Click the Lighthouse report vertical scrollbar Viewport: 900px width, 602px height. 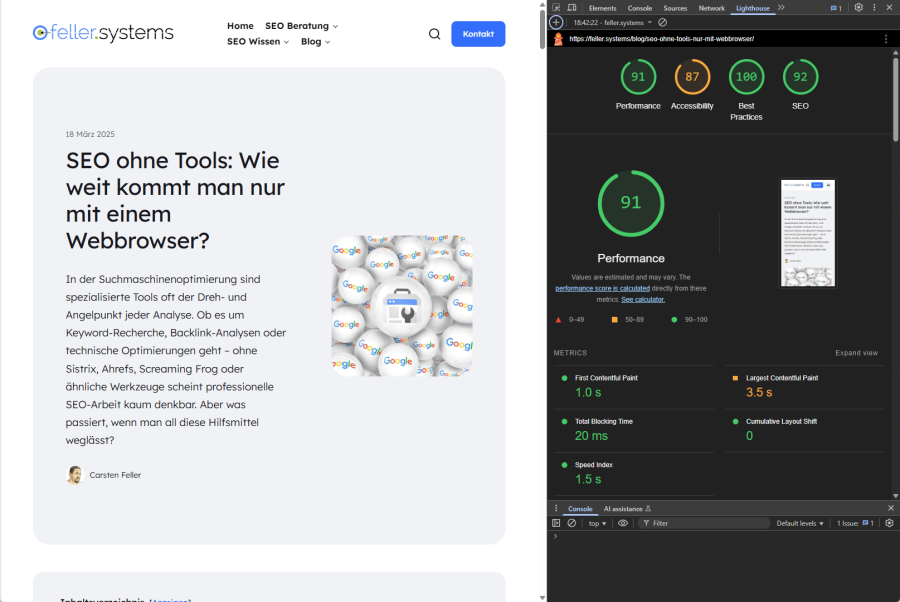click(895, 99)
